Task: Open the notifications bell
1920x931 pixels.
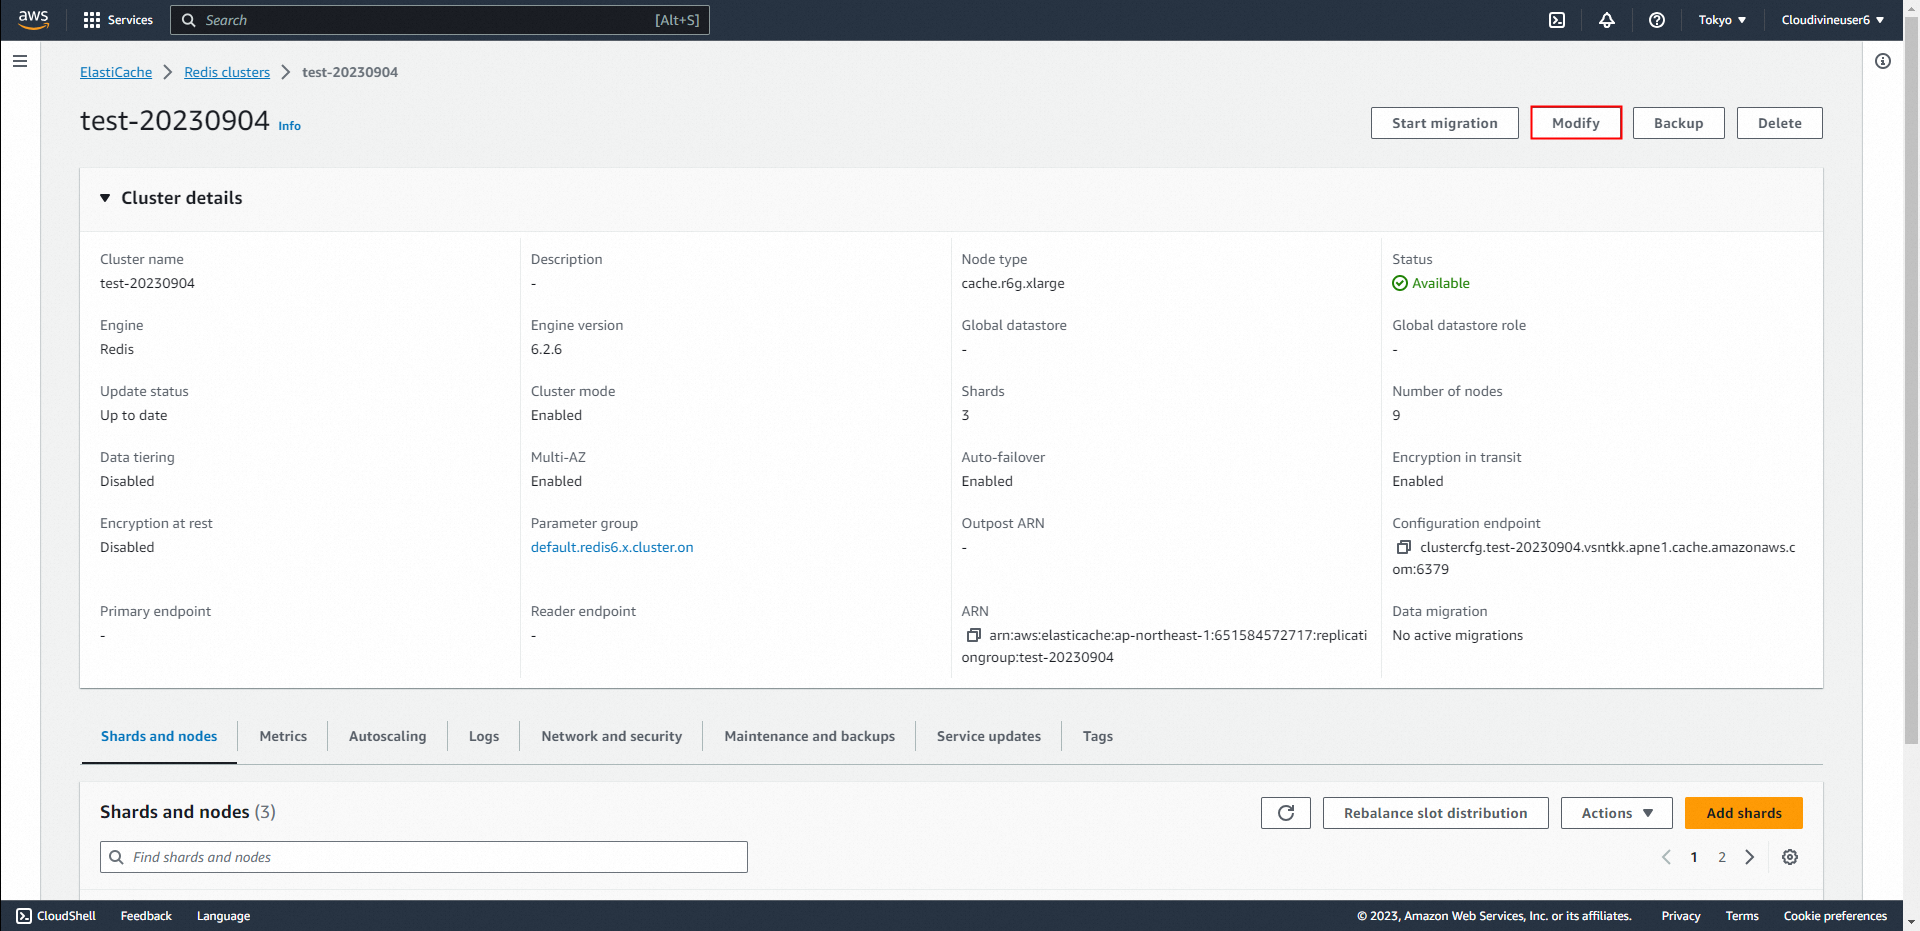Action: coord(1607,20)
